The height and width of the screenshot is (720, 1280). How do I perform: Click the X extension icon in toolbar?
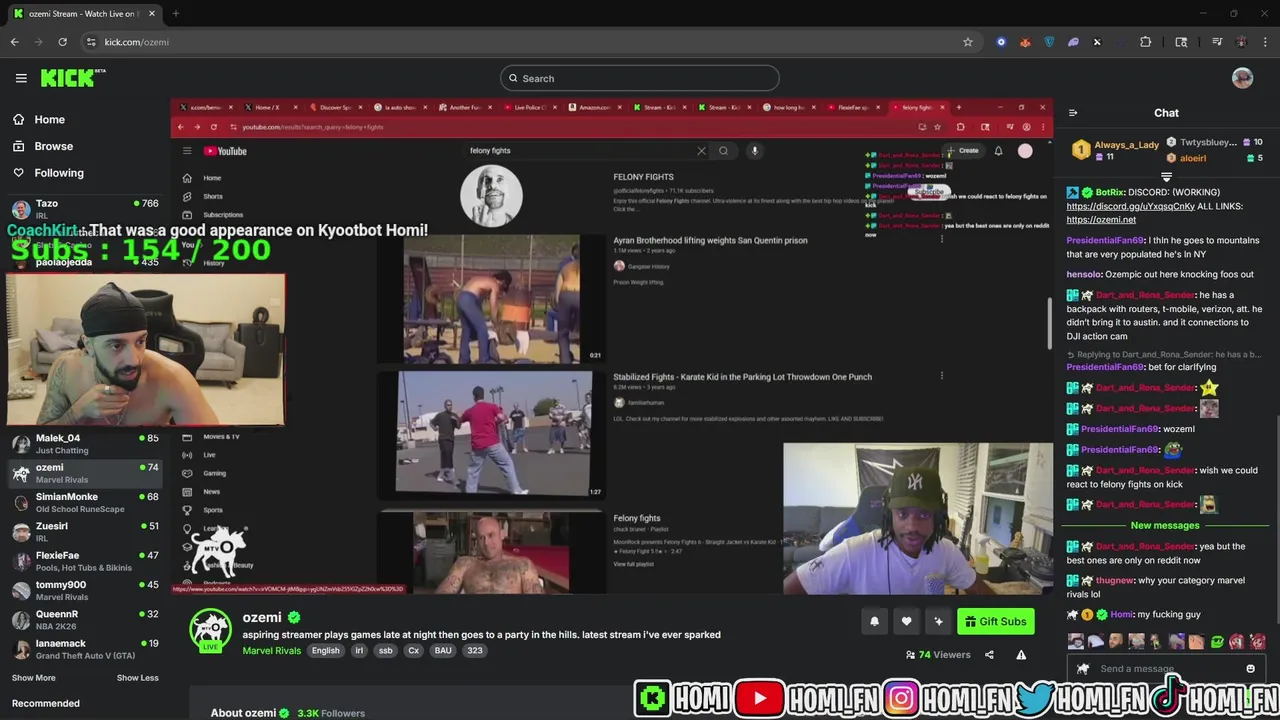(1097, 42)
